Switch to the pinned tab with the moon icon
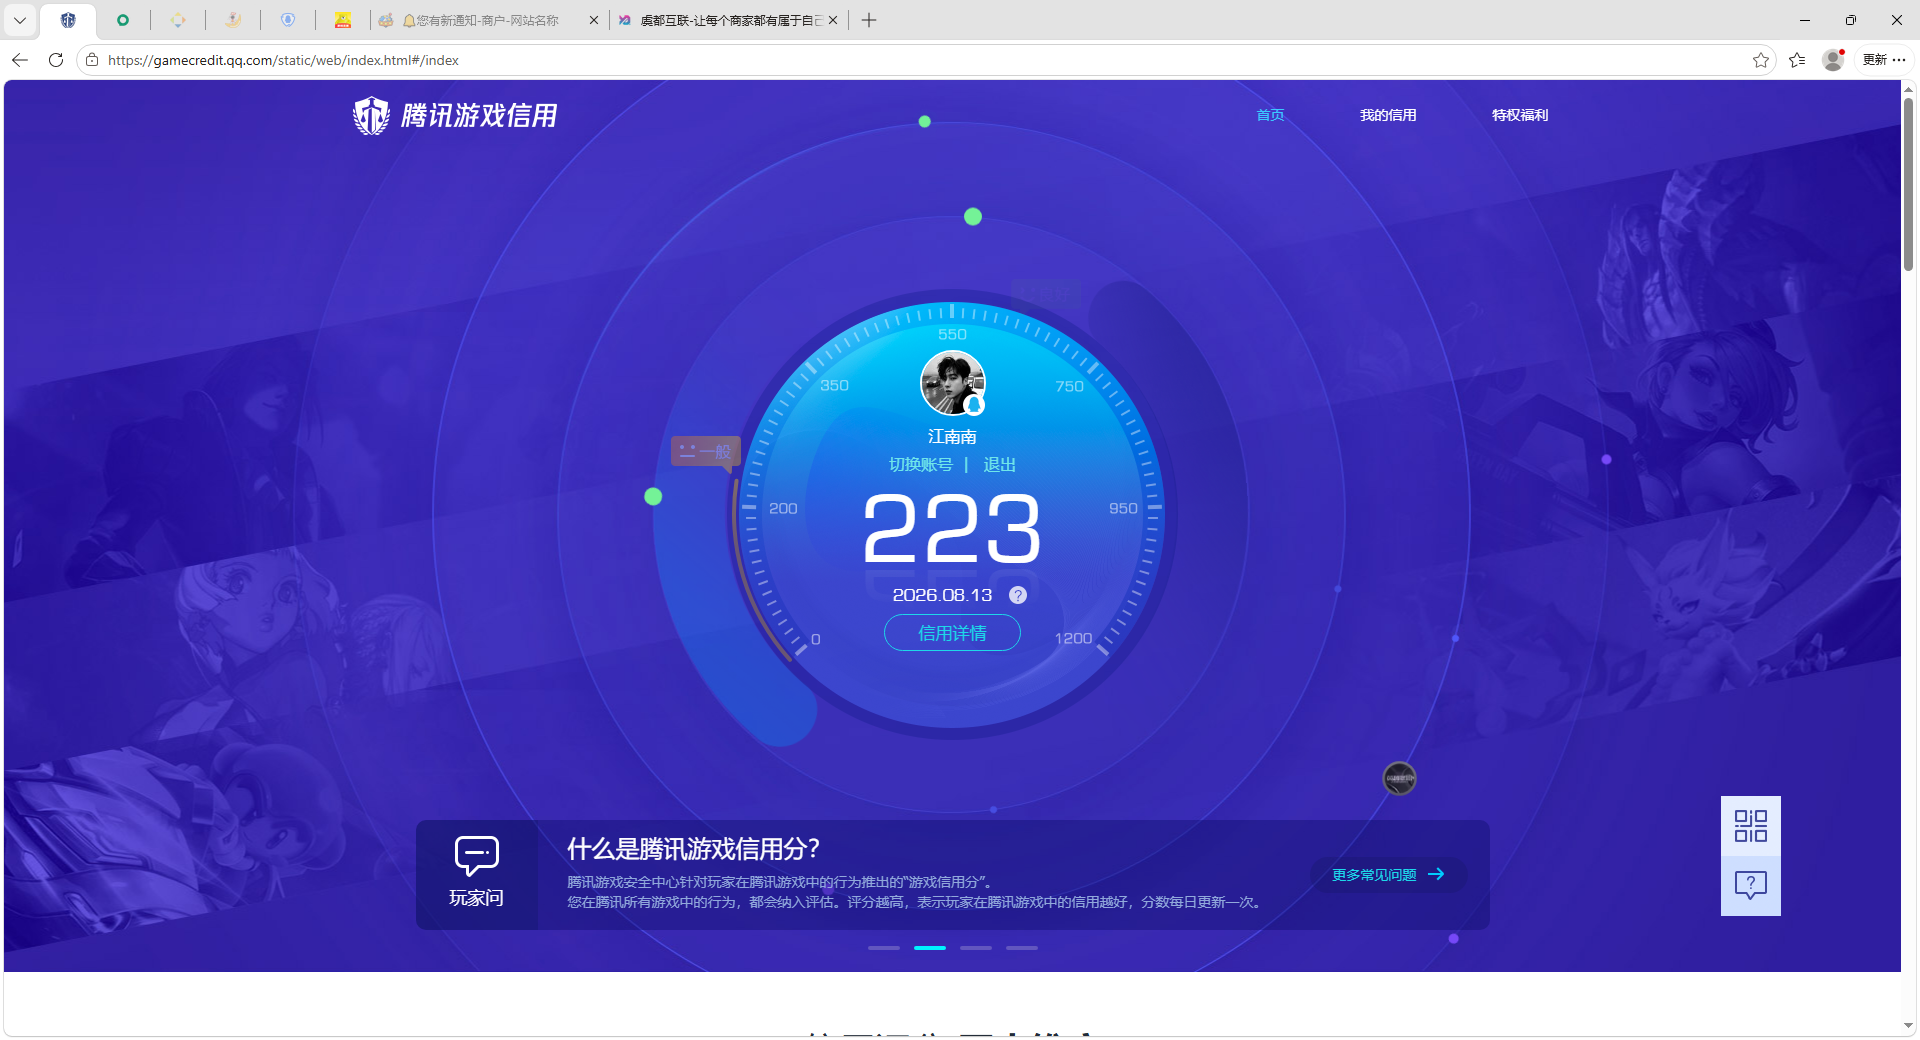This screenshot has height=1040, width=1920. pos(233,20)
